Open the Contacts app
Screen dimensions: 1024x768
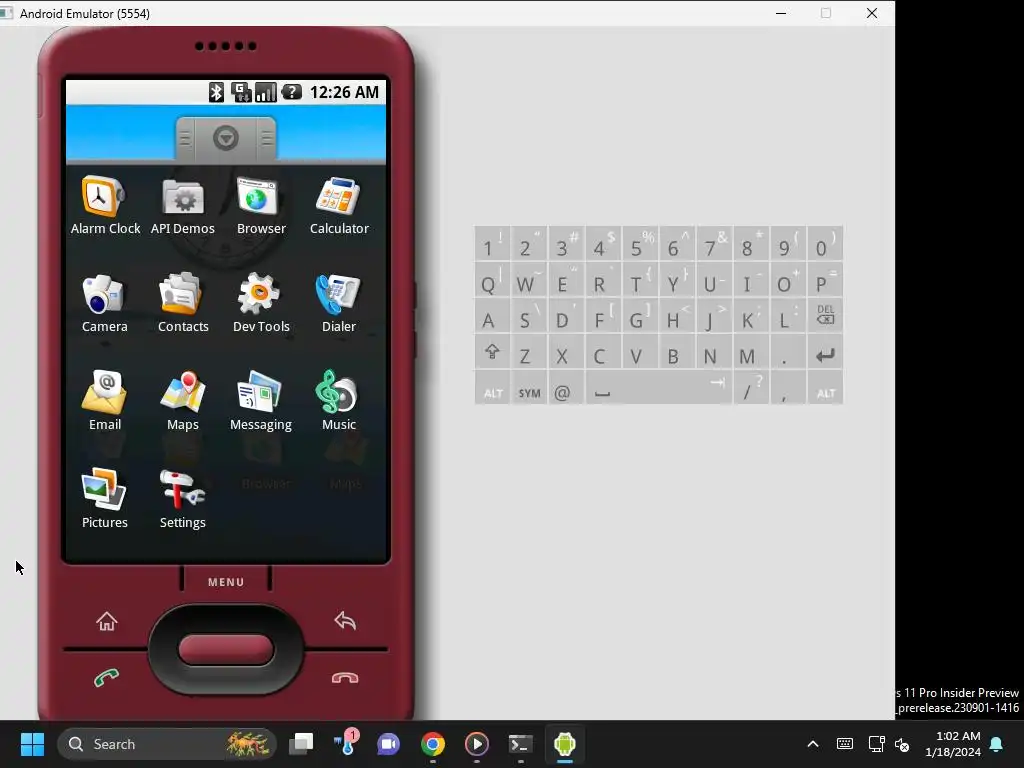(183, 303)
